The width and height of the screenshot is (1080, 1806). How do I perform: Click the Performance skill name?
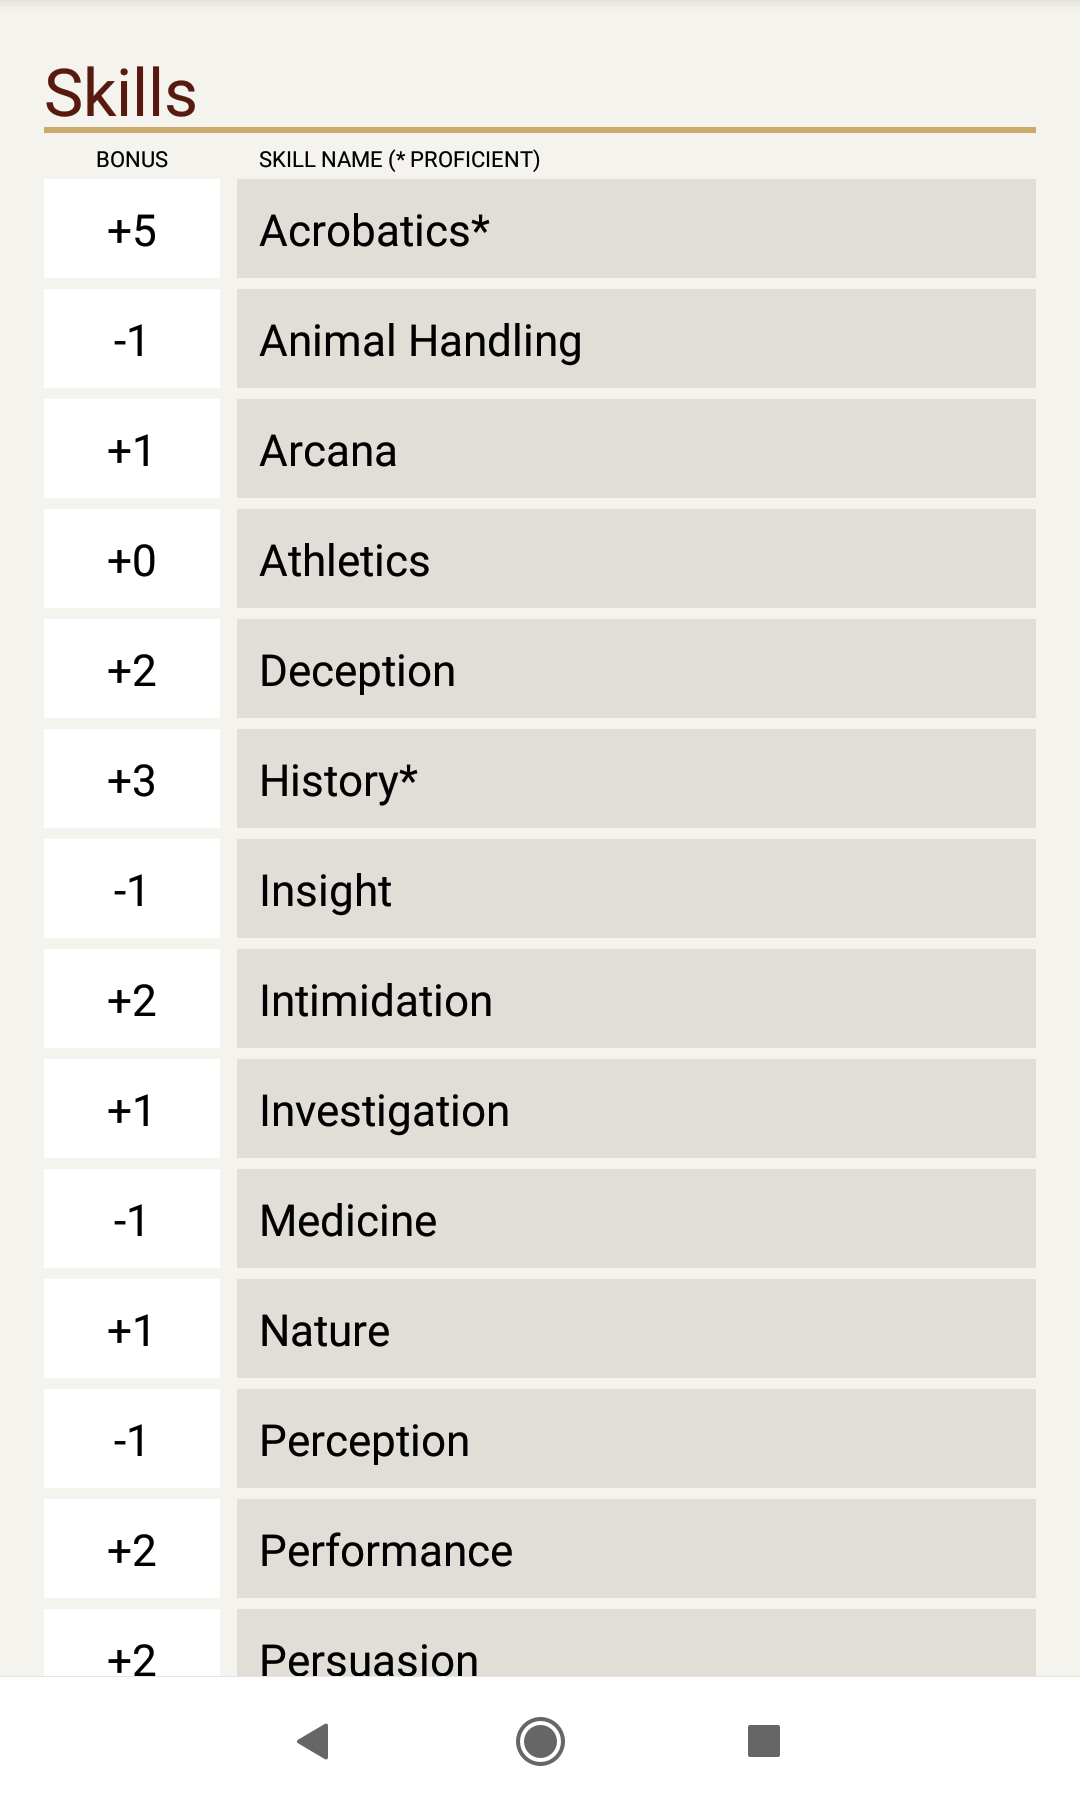click(x=636, y=1549)
